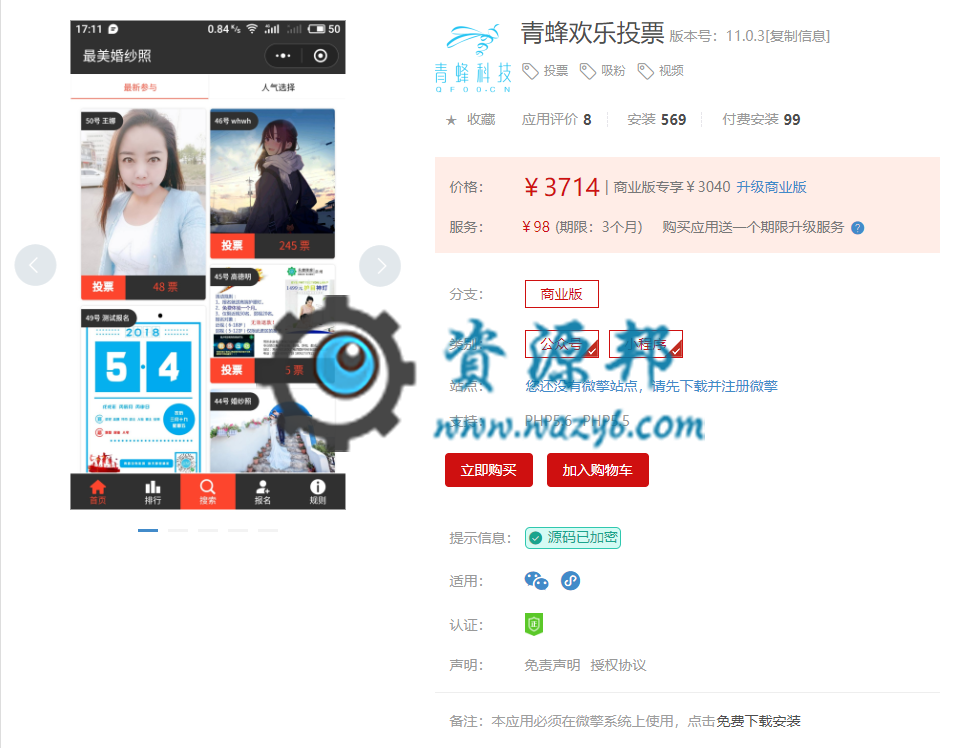Tap the 投票 button with 245 票
This screenshot has width=958, height=748.
(x=232, y=246)
